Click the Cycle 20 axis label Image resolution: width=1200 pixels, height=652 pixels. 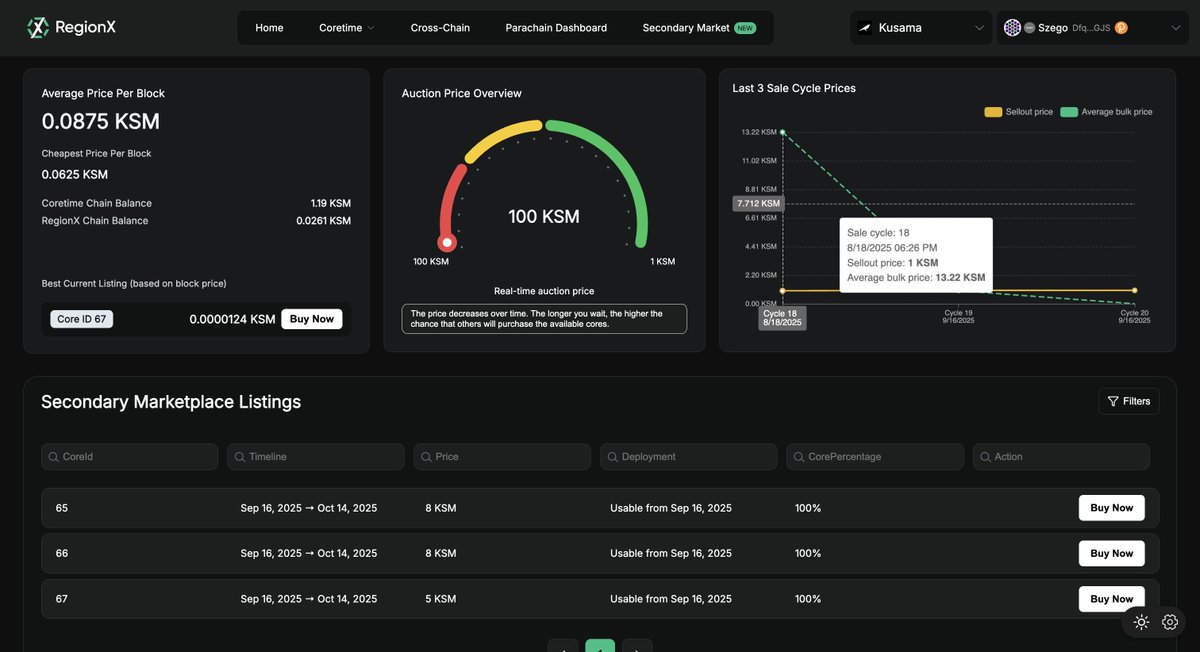(1134, 318)
